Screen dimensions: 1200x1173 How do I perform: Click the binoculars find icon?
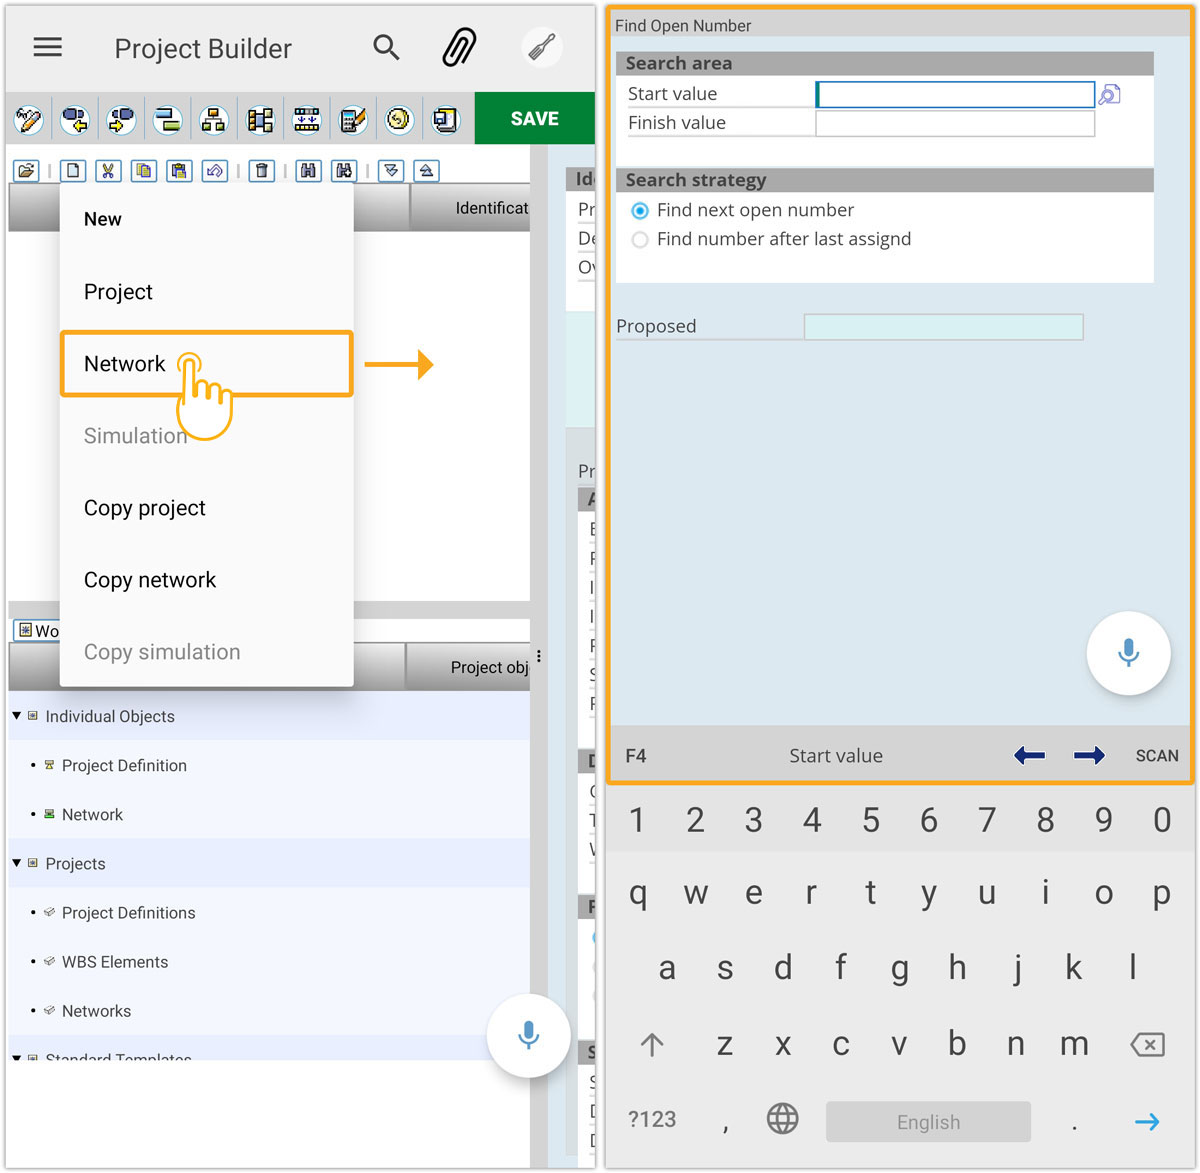point(309,171)
